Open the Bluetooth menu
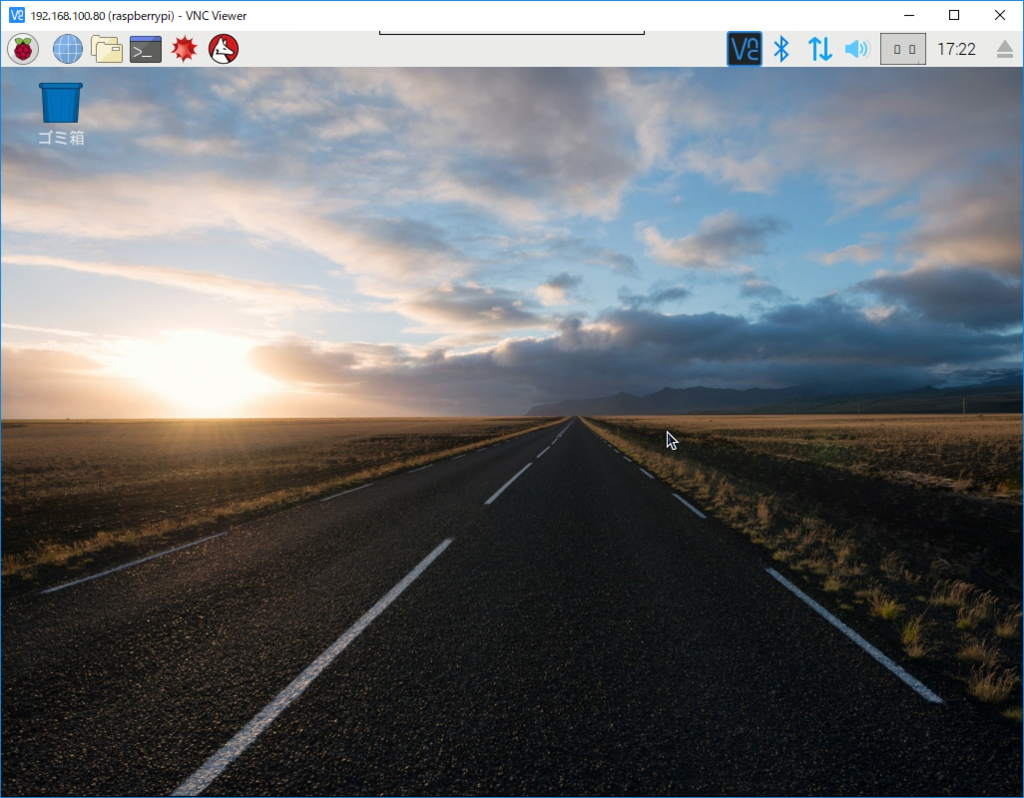This screenshot has height=798, width=1024. (781, 49)
